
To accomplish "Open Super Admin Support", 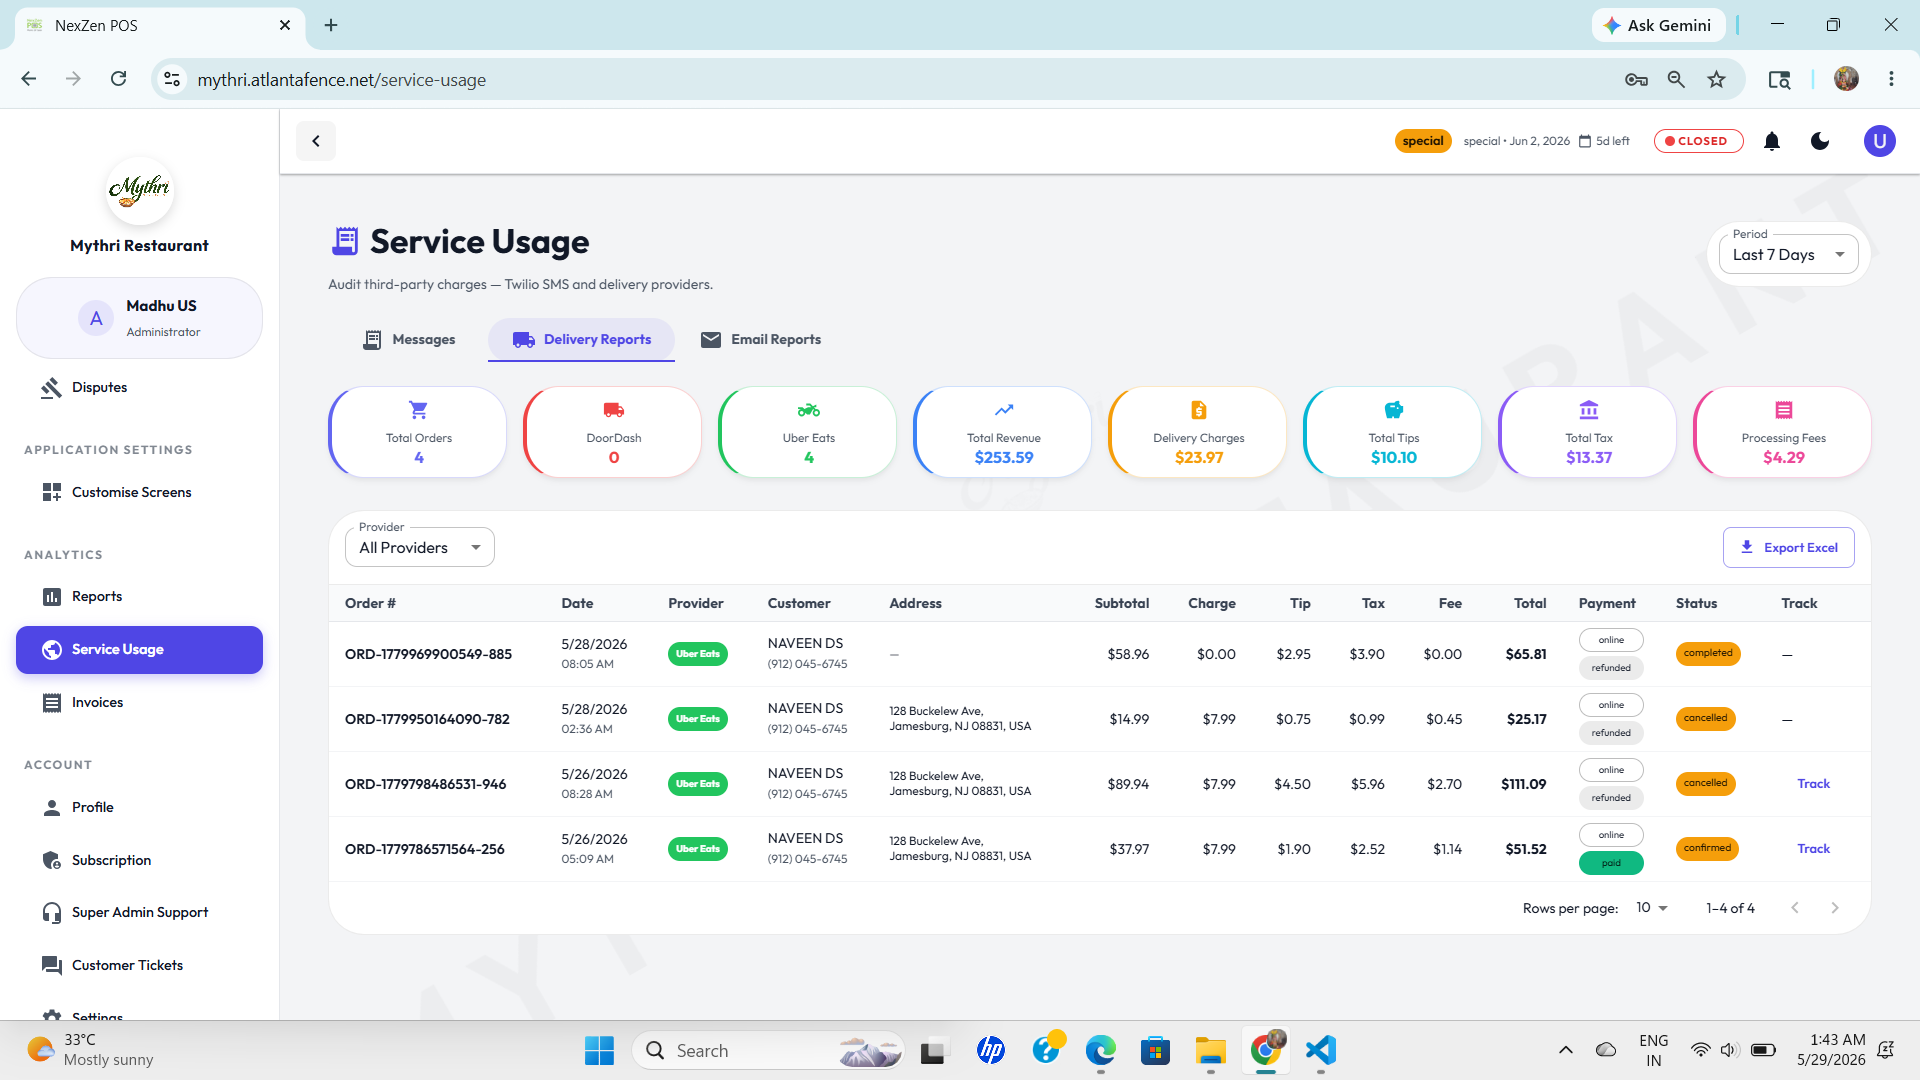I will click(x=140, y=912).
